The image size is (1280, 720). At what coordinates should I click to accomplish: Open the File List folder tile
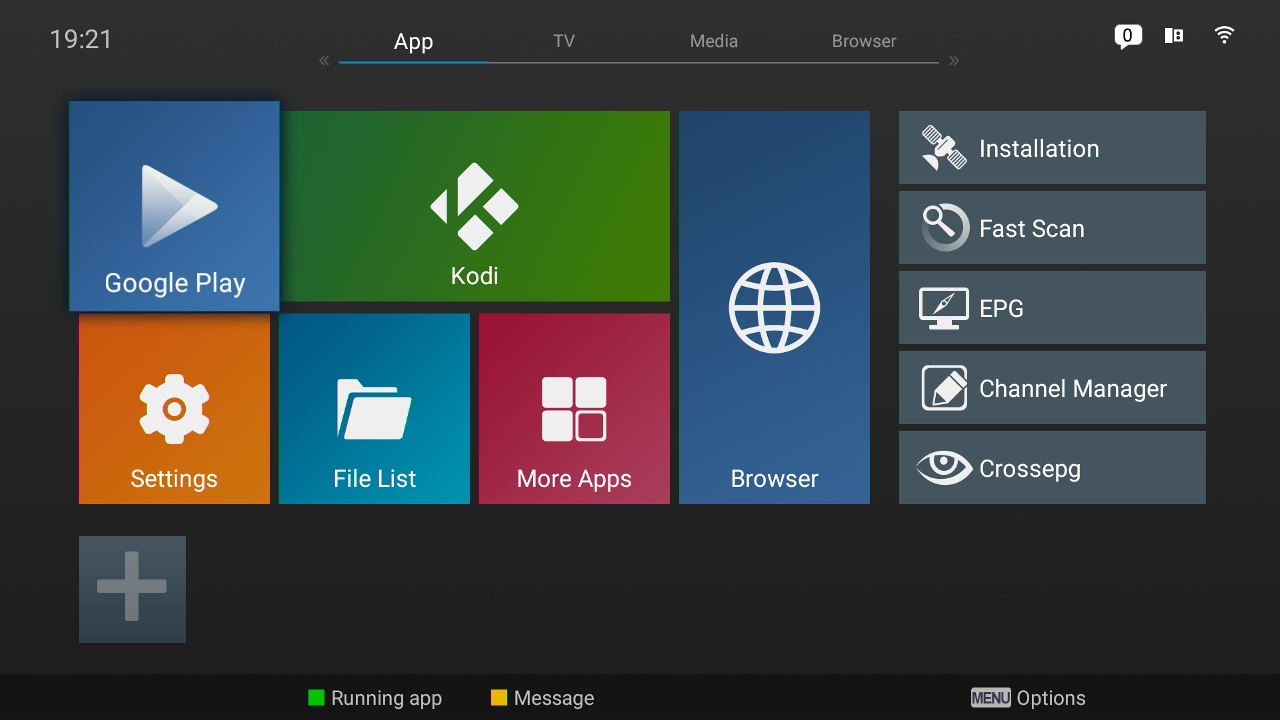click(x=374, y=409)
